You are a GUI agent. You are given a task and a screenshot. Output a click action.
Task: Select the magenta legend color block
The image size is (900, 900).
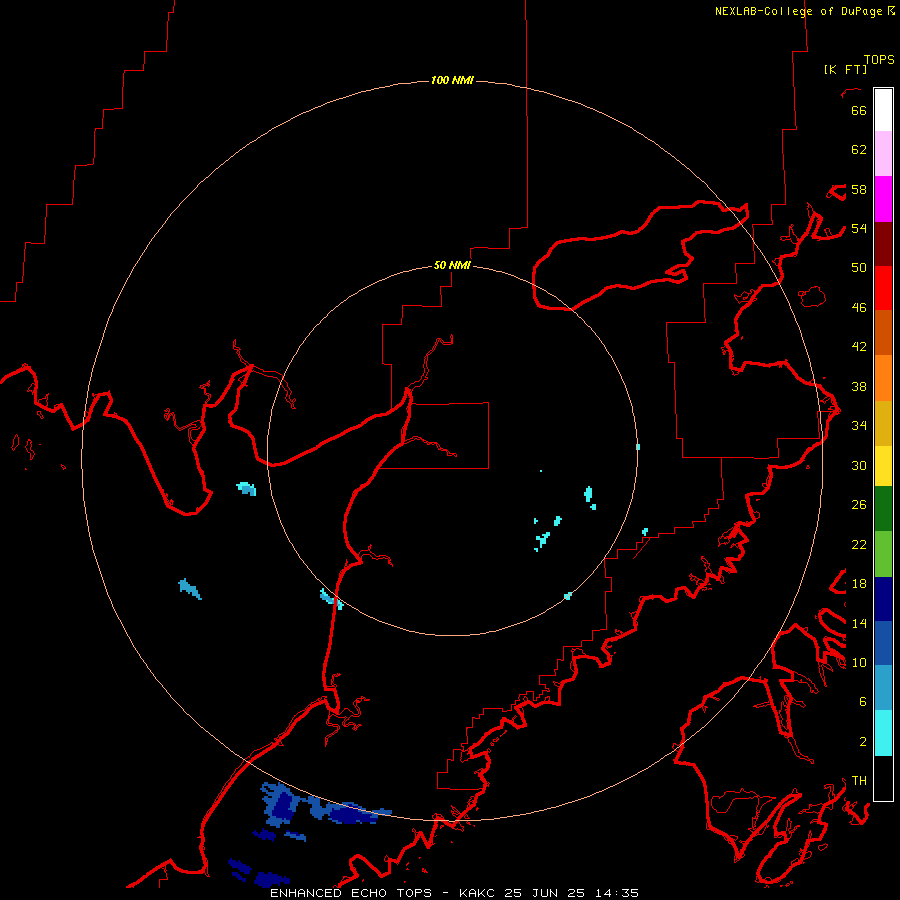pyautogui.click(x=883, y=199)
